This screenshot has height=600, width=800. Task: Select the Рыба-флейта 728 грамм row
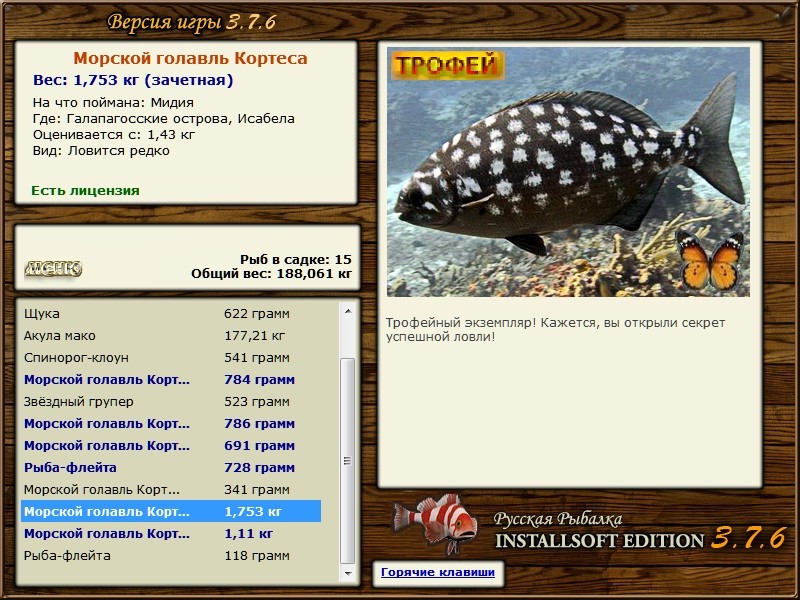[x=171, y=467]
